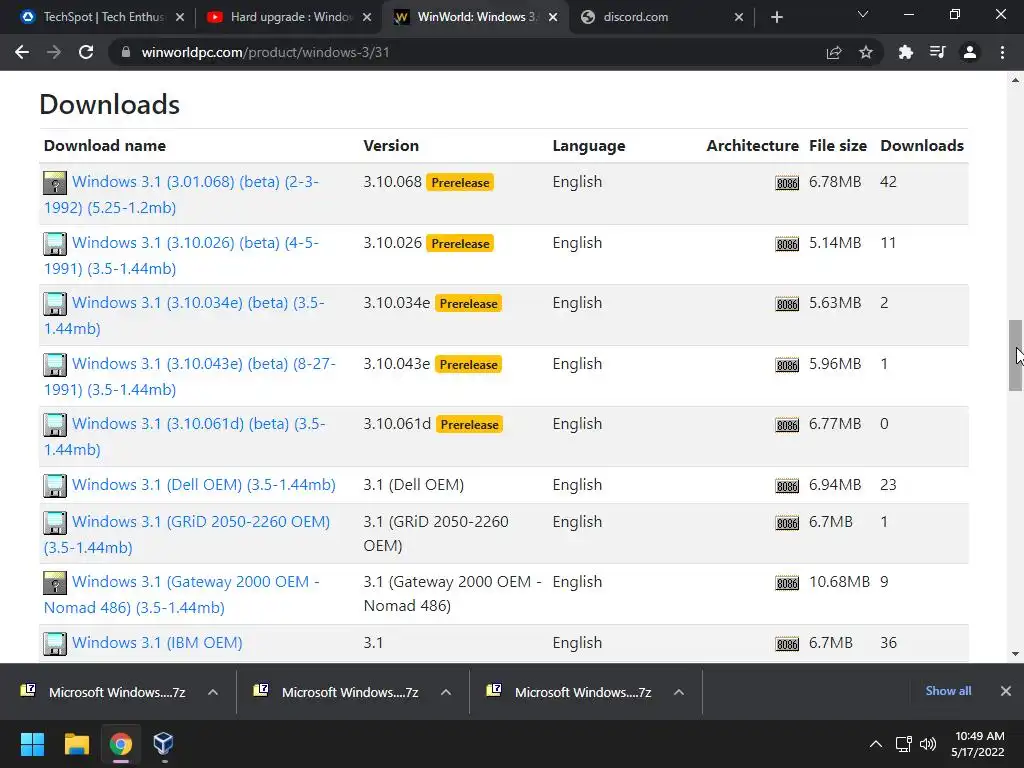The width and height of the screenshot is (1024, 768).
Task: Click the floppy icon for Windows 3.1 (3.10.034e)
Action: [55, 304]
